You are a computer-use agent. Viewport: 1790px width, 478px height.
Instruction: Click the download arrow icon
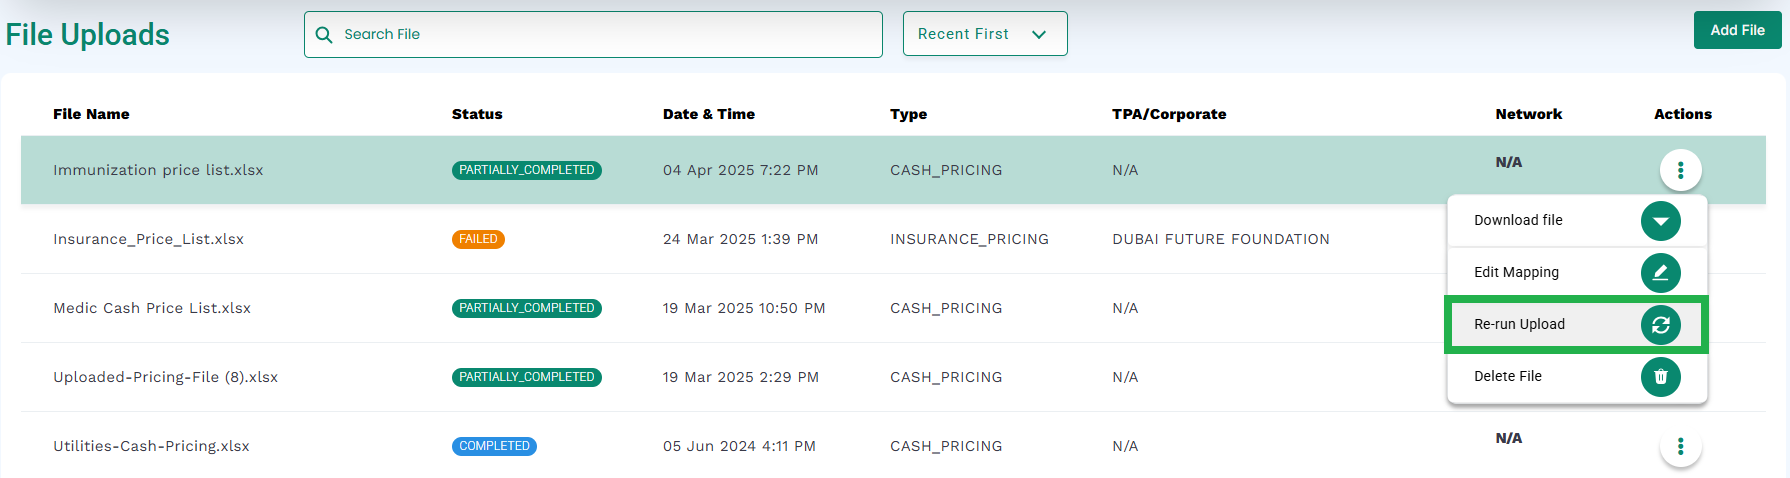[1660, 221]
